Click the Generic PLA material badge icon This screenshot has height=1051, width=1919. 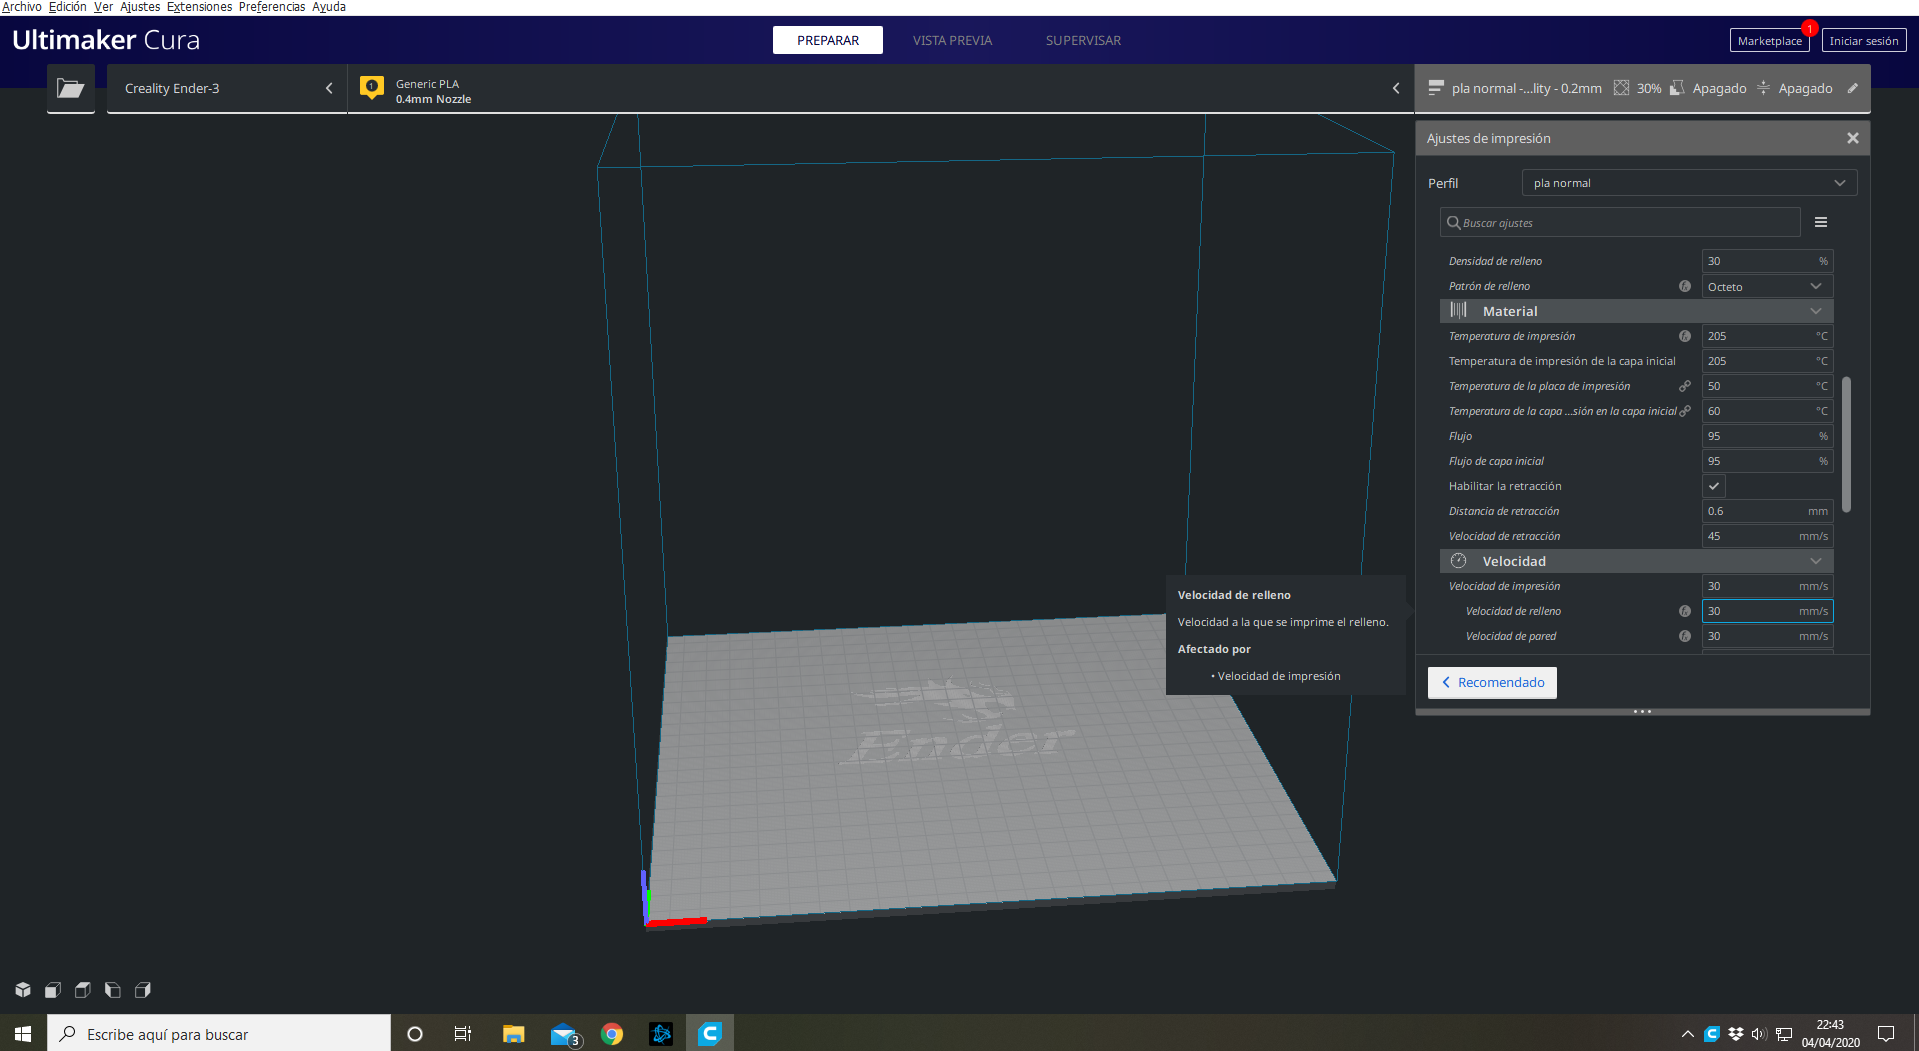click(x=372, y=88)
